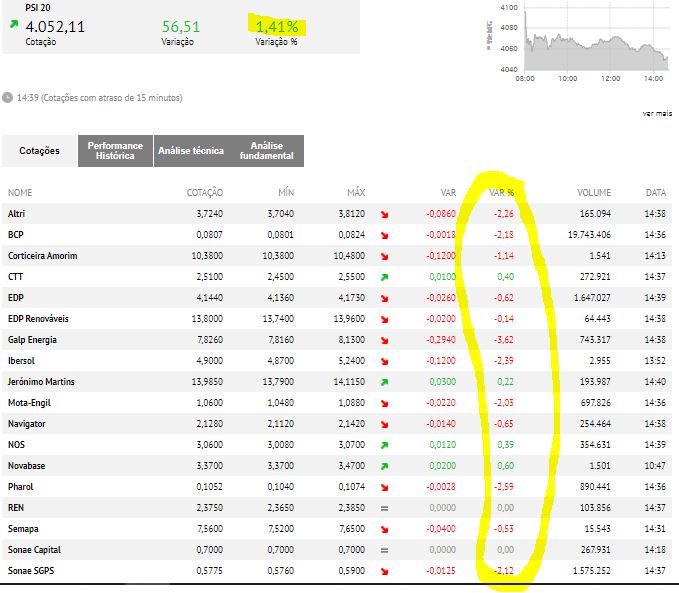
Task: Click BCP volume 19.743.406
Action: (x=589, y=234)
